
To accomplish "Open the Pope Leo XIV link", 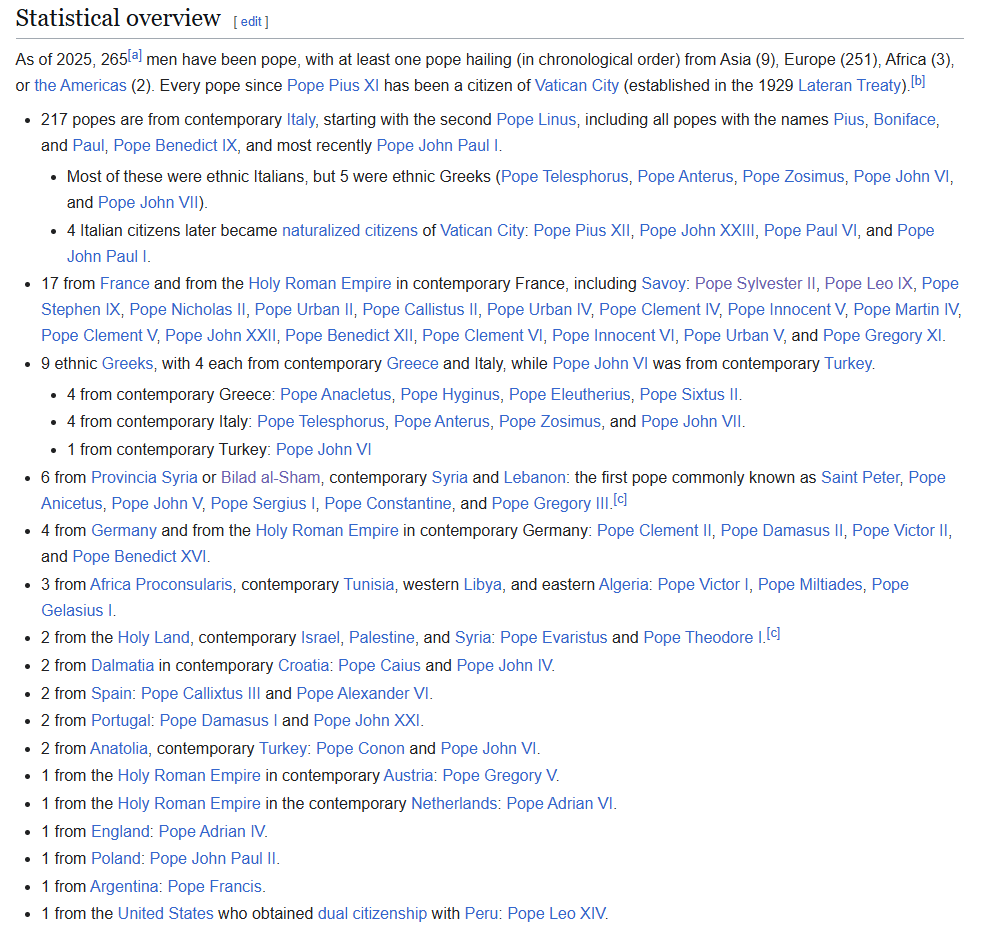I will [x=556, y=914].
